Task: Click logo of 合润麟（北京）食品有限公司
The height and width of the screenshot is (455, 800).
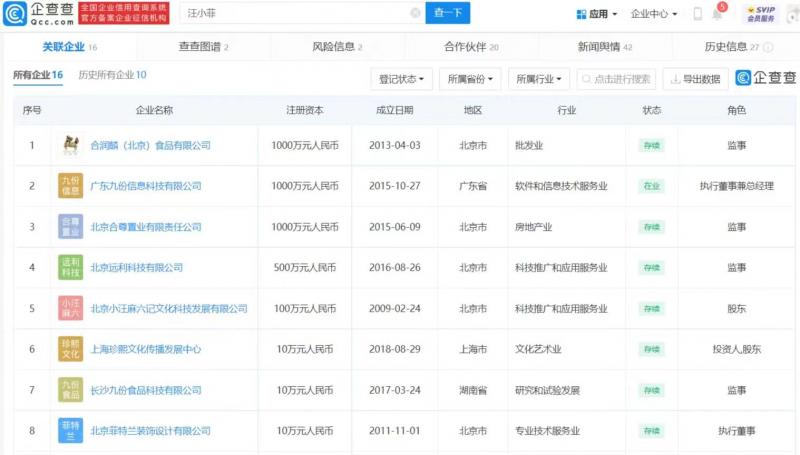Action: click(x=70, y=145)
